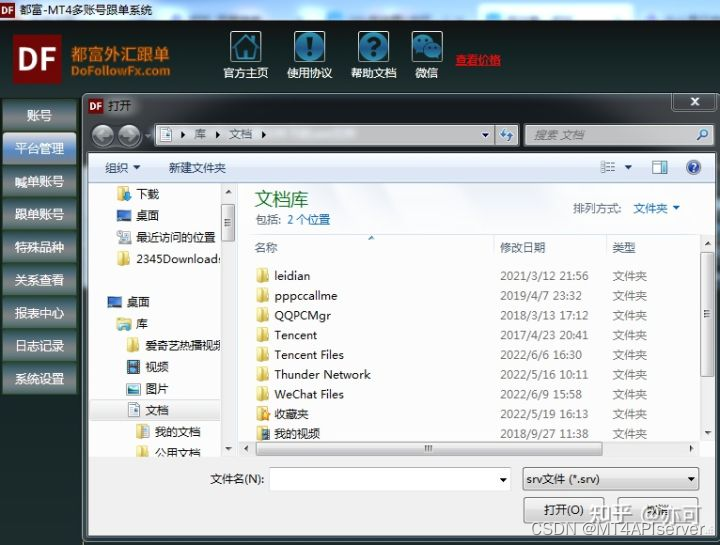Switch to the 平台管理 sidebar tab

(x=39, y=148)
